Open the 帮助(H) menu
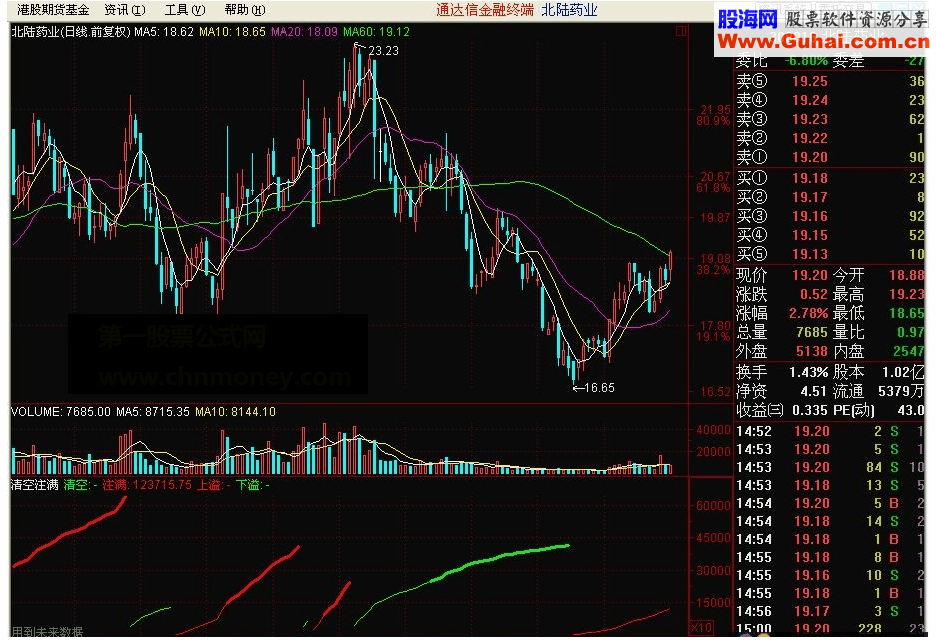The height and width of the screenshot is (640, 936). click(x=245, y=10)
